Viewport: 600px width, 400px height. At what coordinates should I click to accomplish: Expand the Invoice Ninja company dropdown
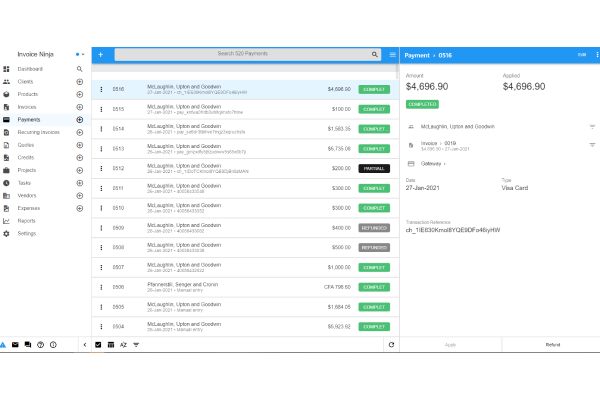coord(85,54)
